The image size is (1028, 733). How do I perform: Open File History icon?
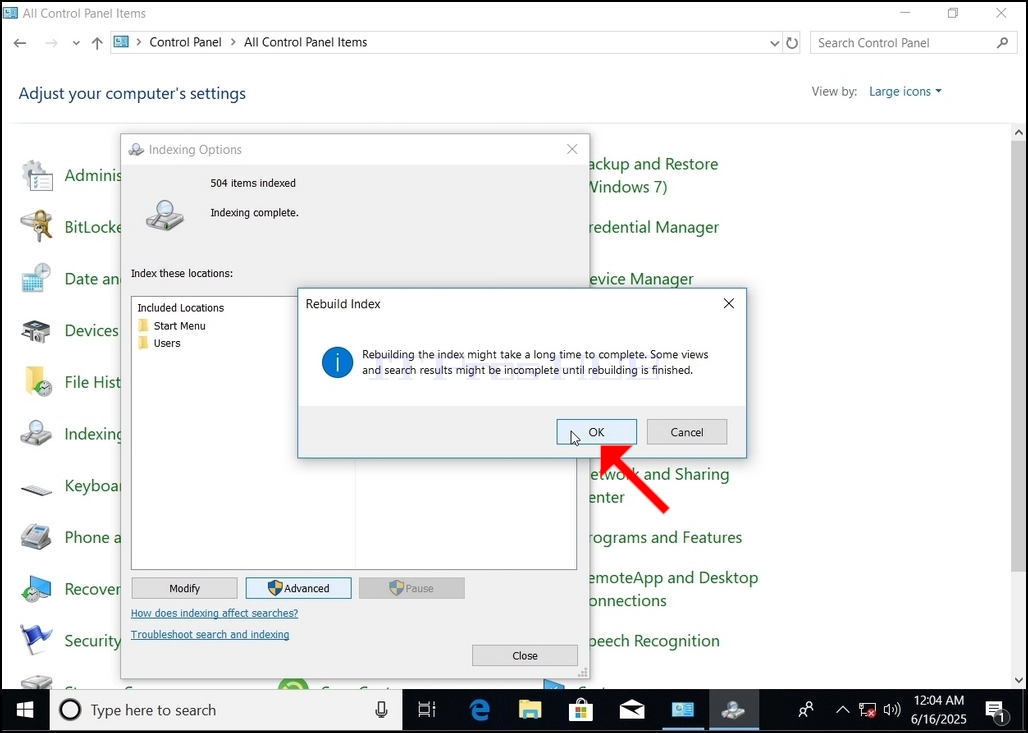[37, 382]
